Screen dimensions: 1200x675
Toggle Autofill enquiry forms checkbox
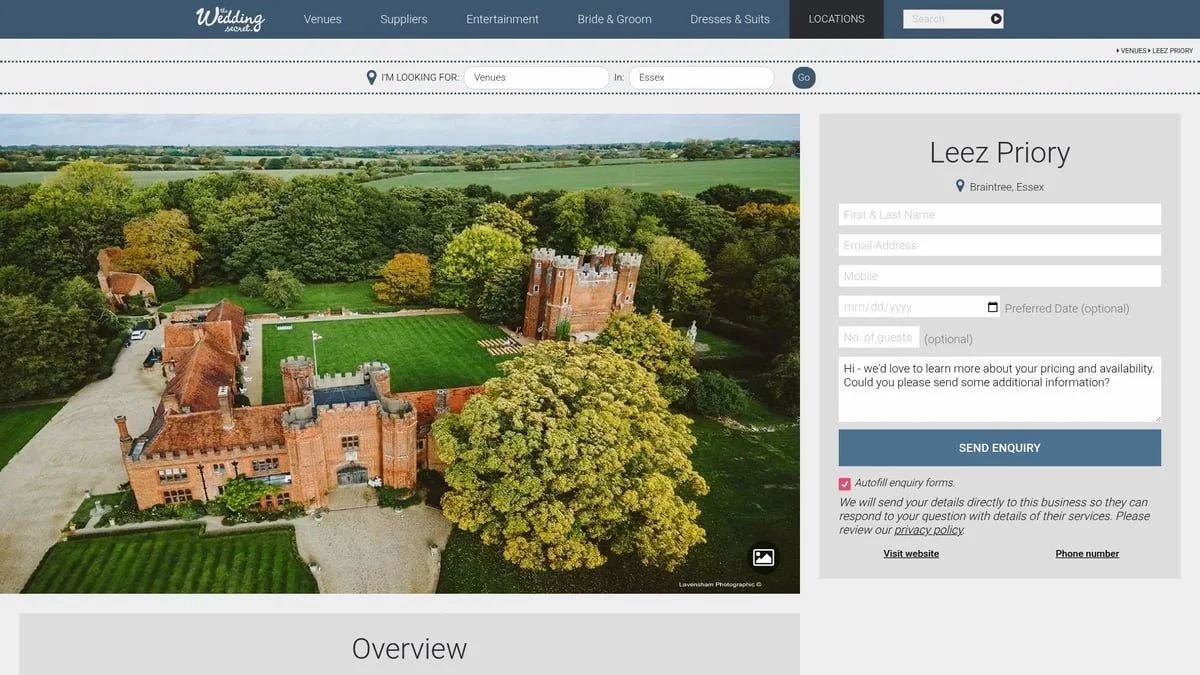click(x=845, y=483)
